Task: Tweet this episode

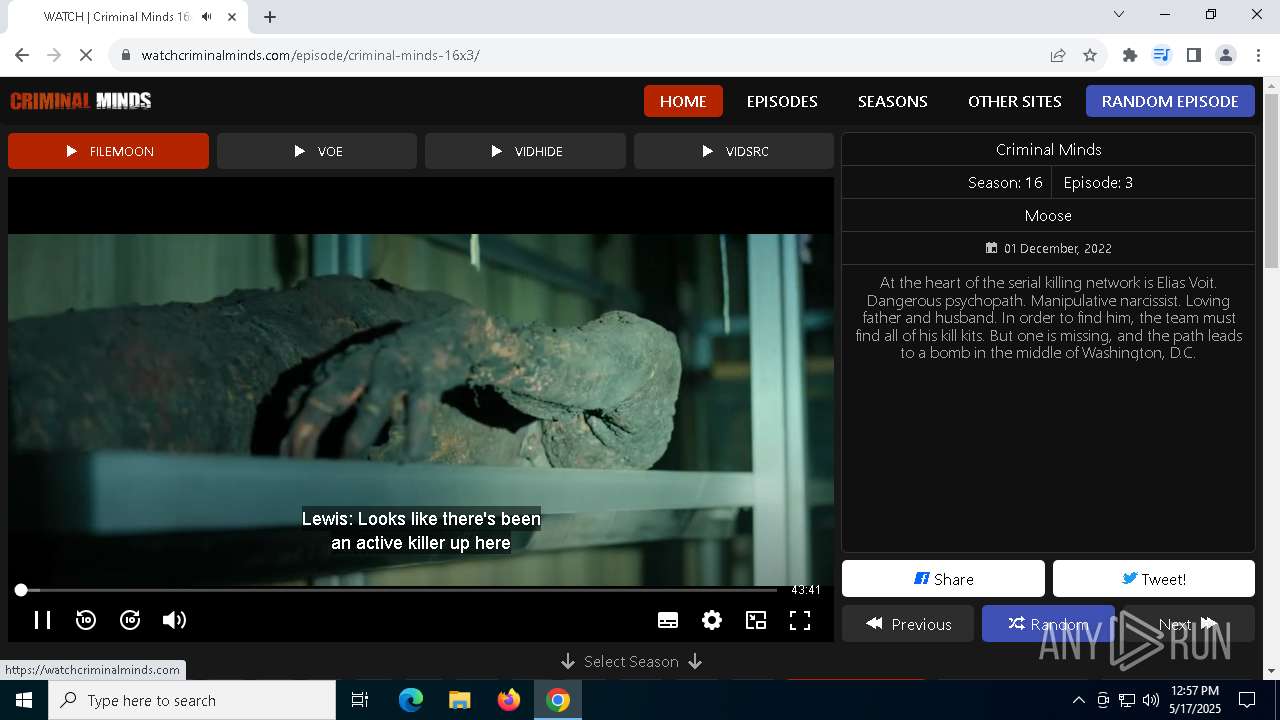Action: 1154,579
